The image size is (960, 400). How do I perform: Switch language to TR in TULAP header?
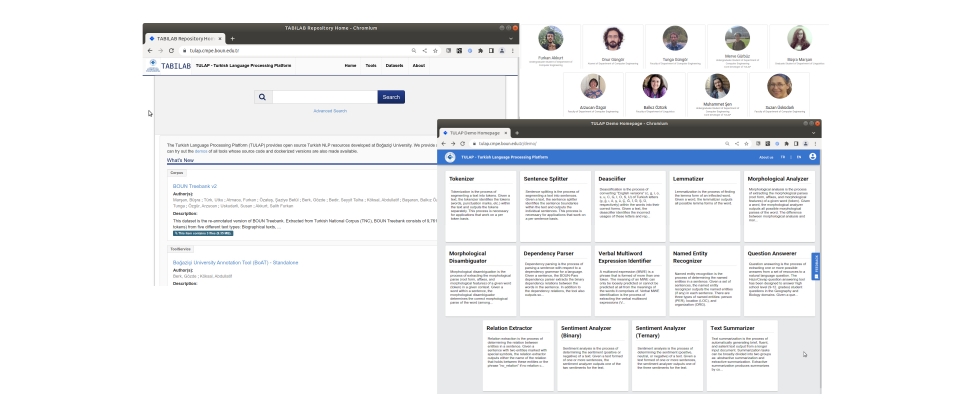pos(783,157)
